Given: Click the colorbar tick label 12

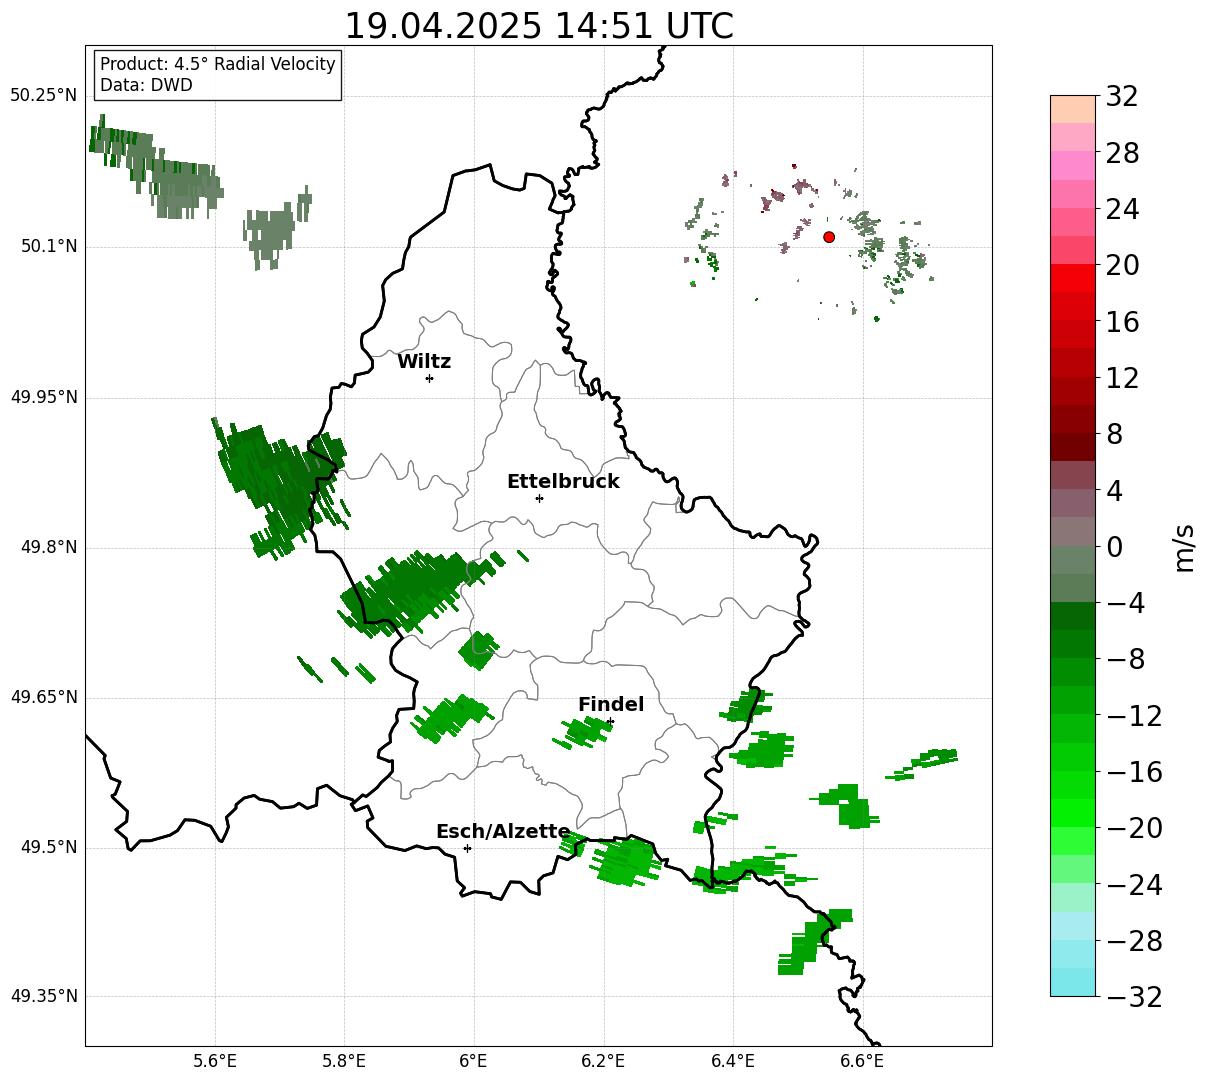Looking at the screenshot, I should 1122,378.
